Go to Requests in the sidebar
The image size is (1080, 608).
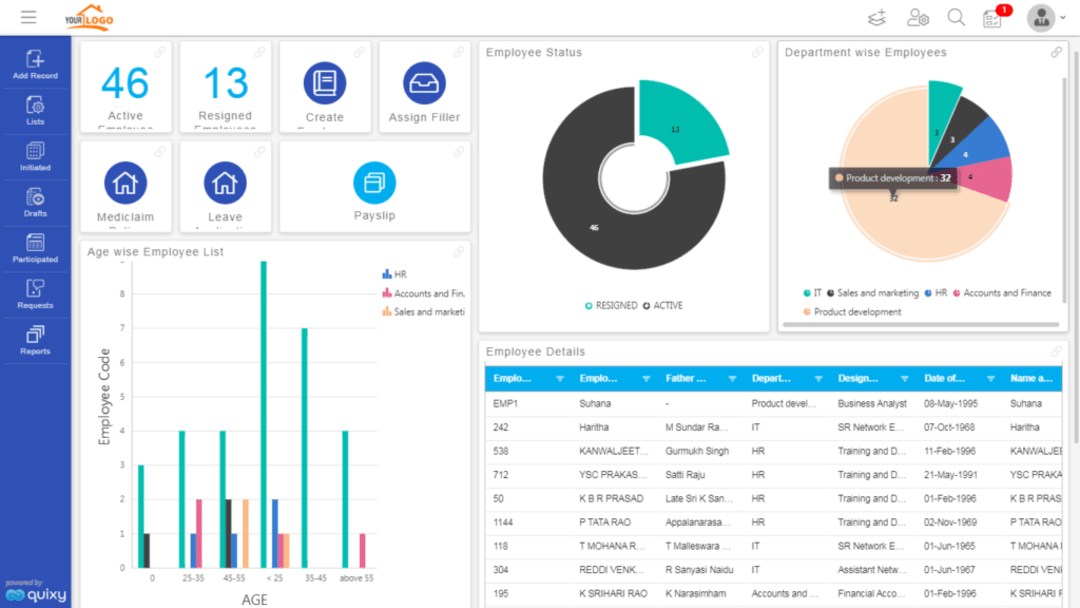(x=35, y=294)
